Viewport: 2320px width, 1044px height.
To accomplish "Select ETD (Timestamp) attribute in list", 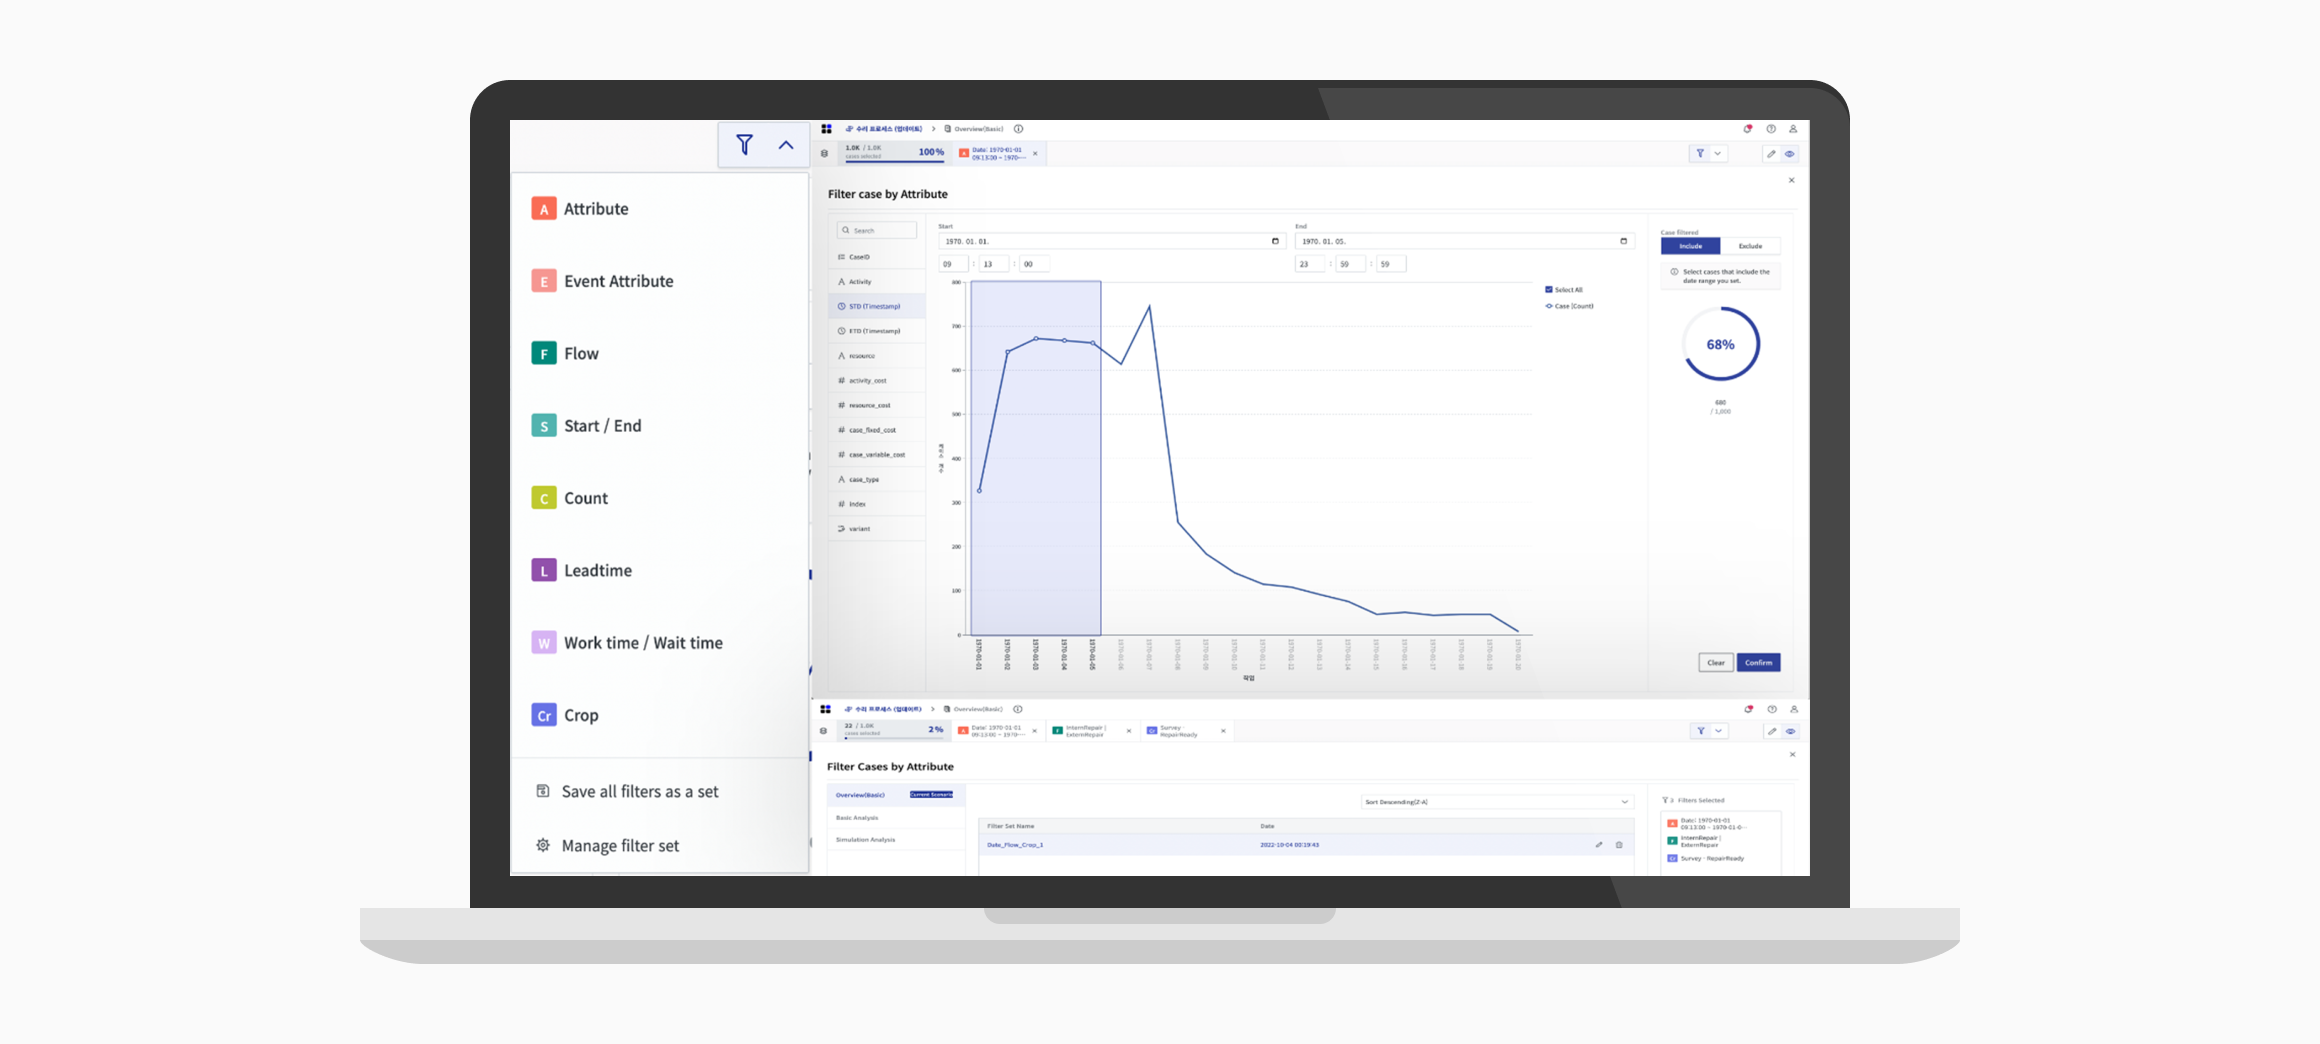I will (874, 331).
